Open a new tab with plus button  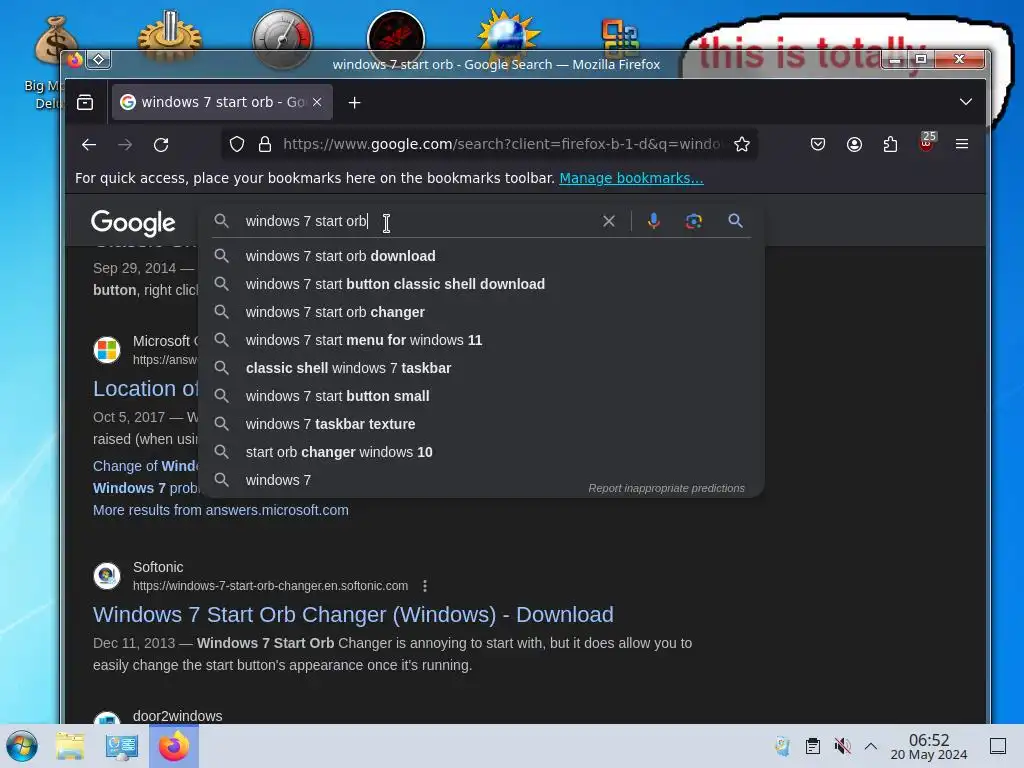coord(354,103)
